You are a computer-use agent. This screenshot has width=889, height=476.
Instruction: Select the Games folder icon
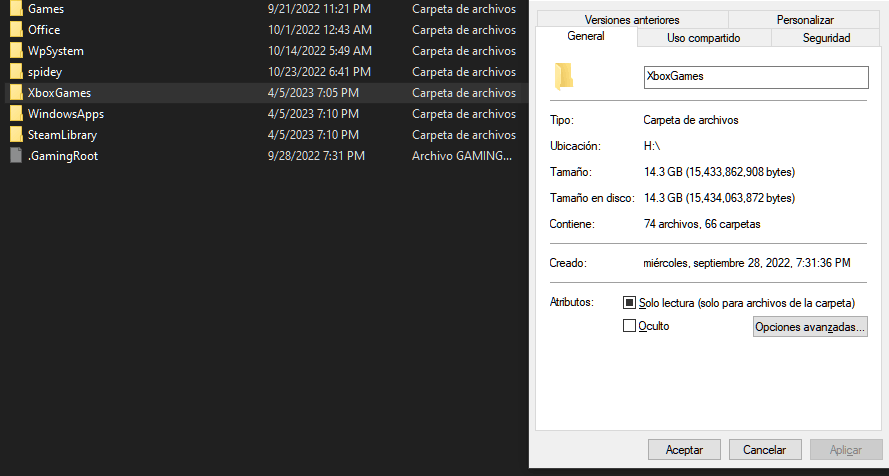[x=16, y=8]
